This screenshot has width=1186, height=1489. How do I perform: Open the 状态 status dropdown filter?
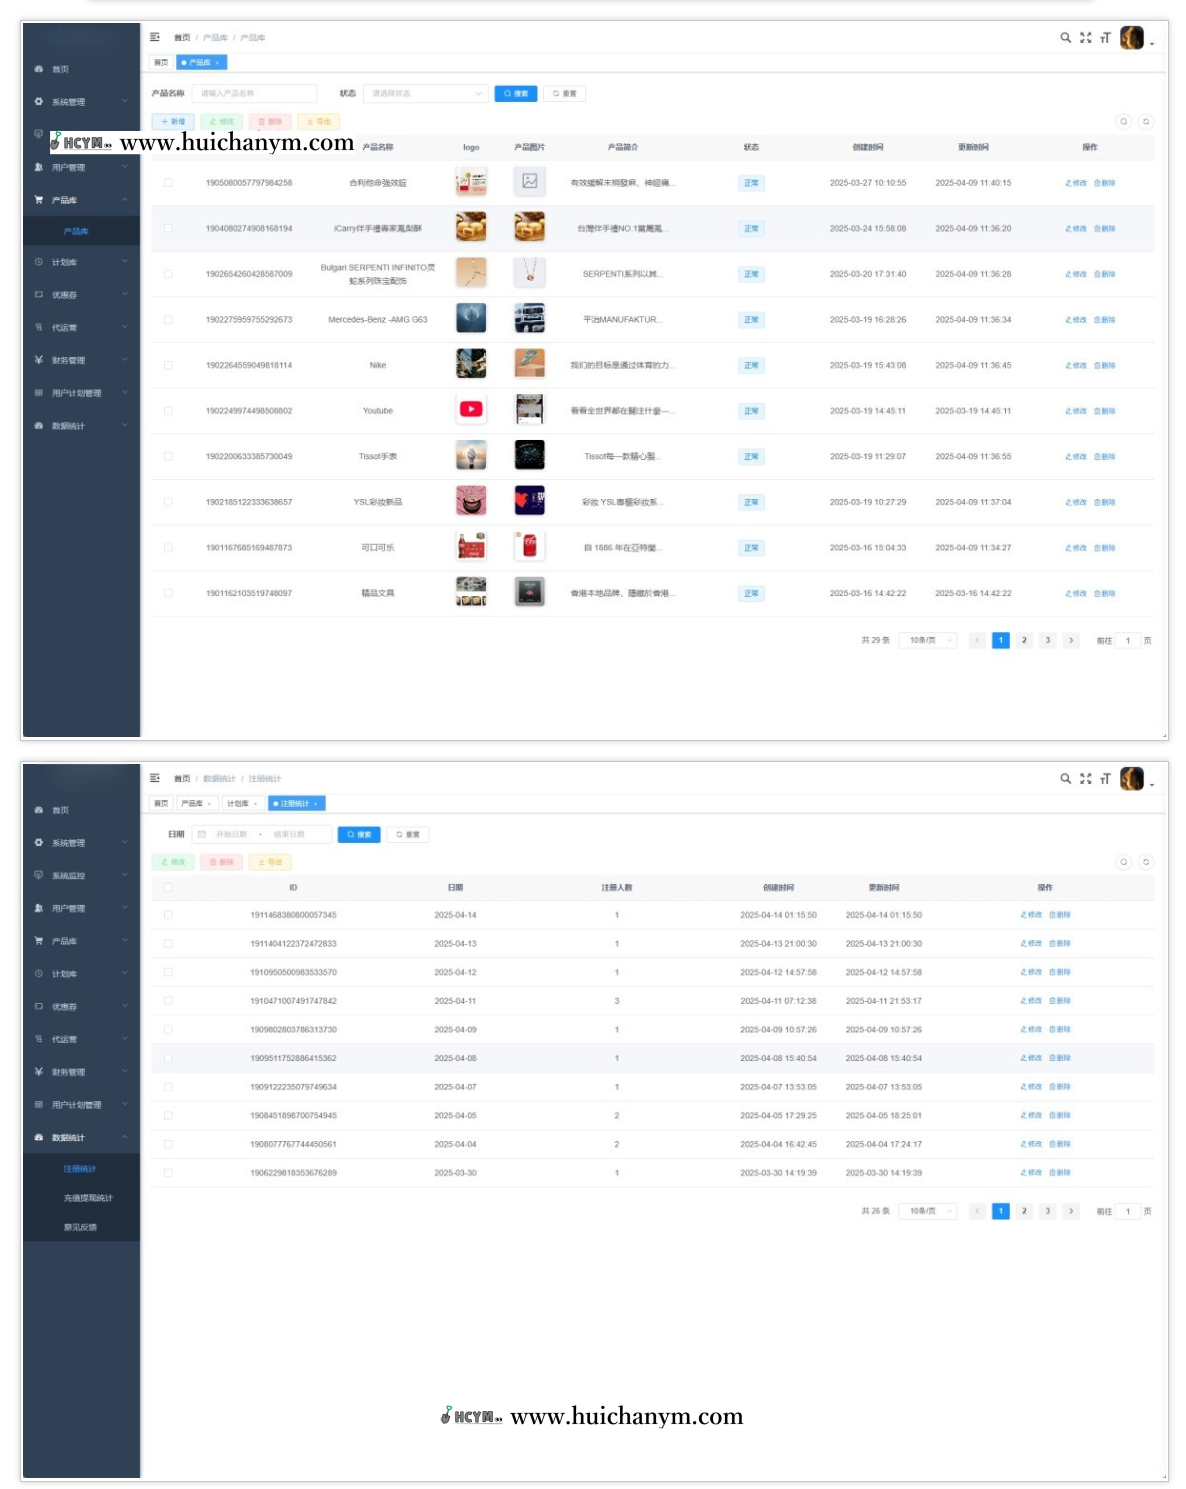tap(425, 93)
